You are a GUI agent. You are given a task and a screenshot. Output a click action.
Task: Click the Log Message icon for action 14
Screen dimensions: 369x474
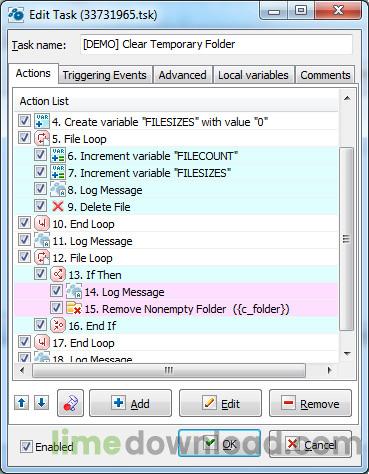pyautogui.click(x=74, y=292)
